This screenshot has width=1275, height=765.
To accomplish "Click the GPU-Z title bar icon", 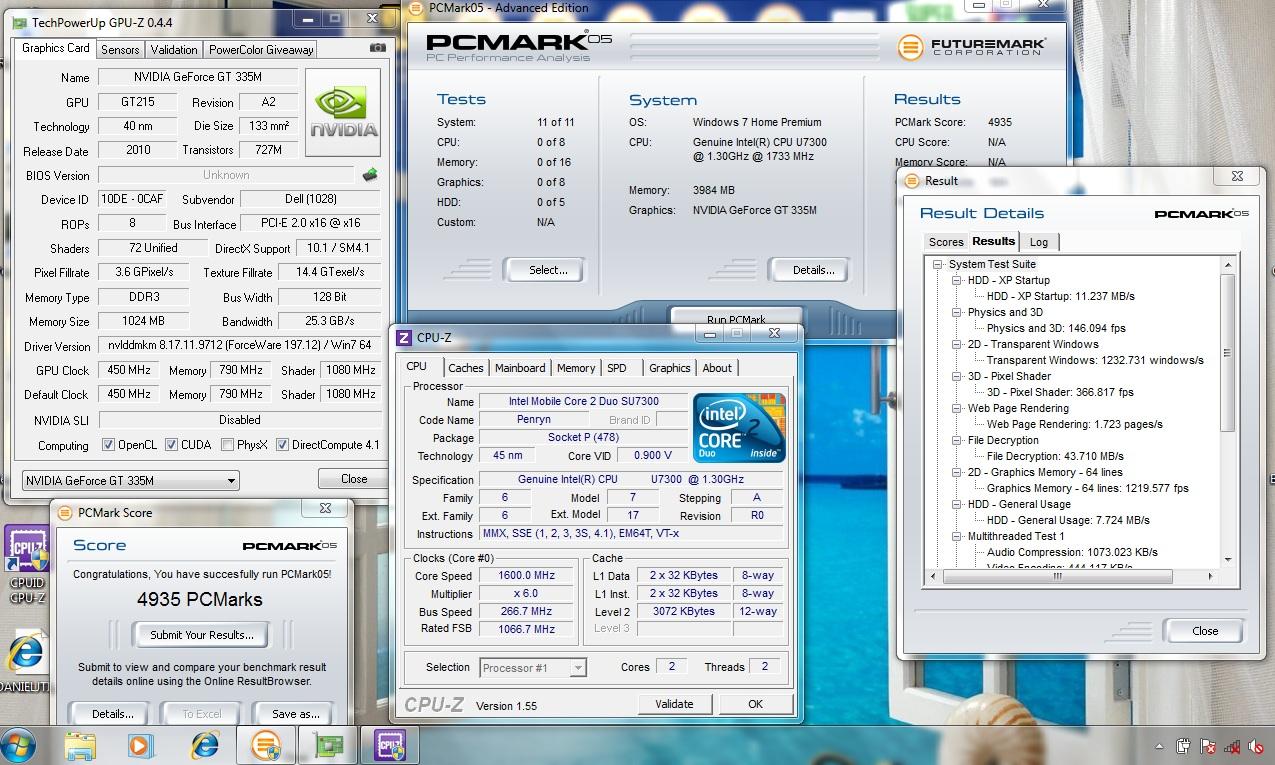I will [20, 21].
